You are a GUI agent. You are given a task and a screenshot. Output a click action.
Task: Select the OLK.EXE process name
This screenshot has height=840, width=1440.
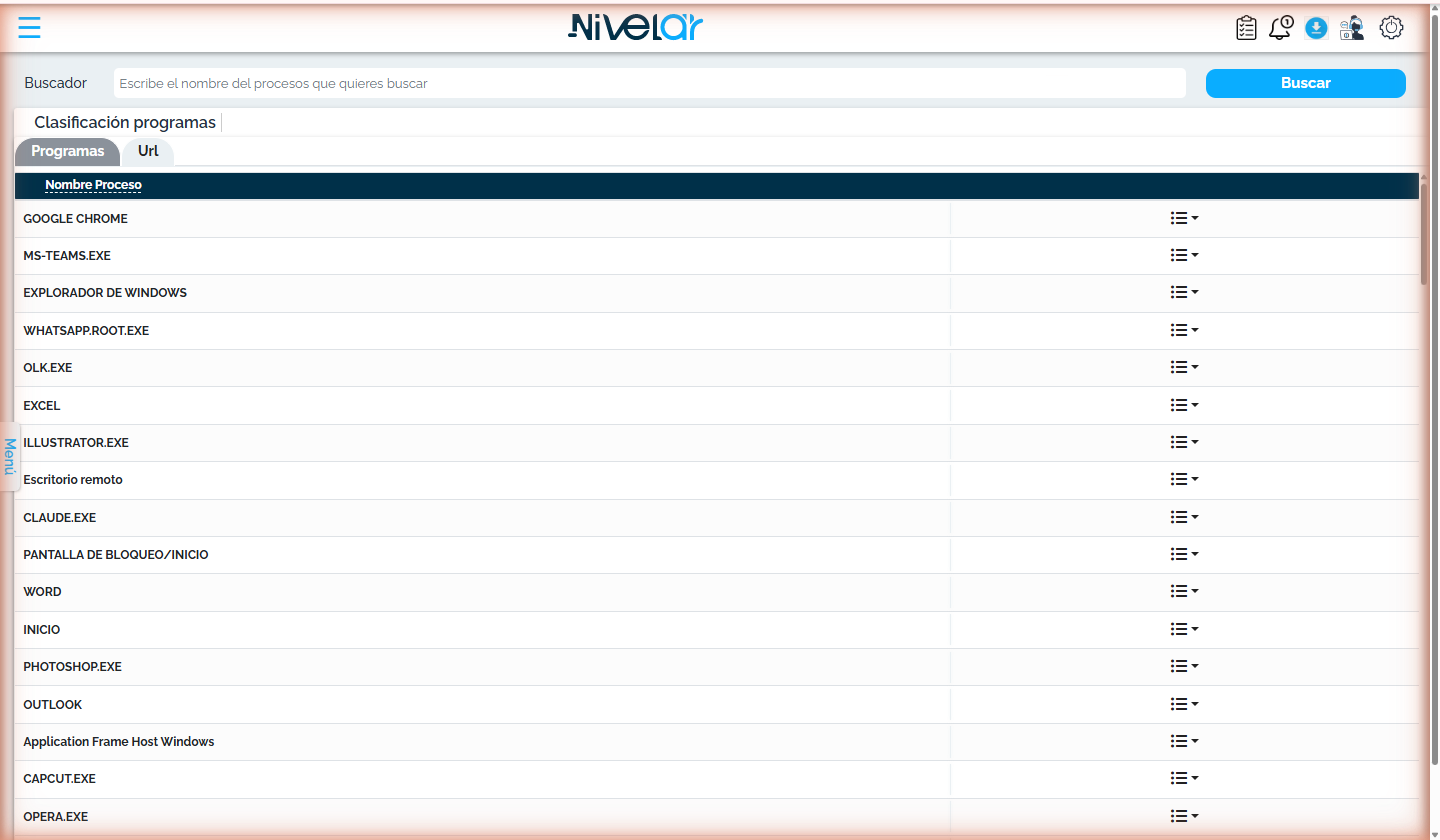[48, 367]
